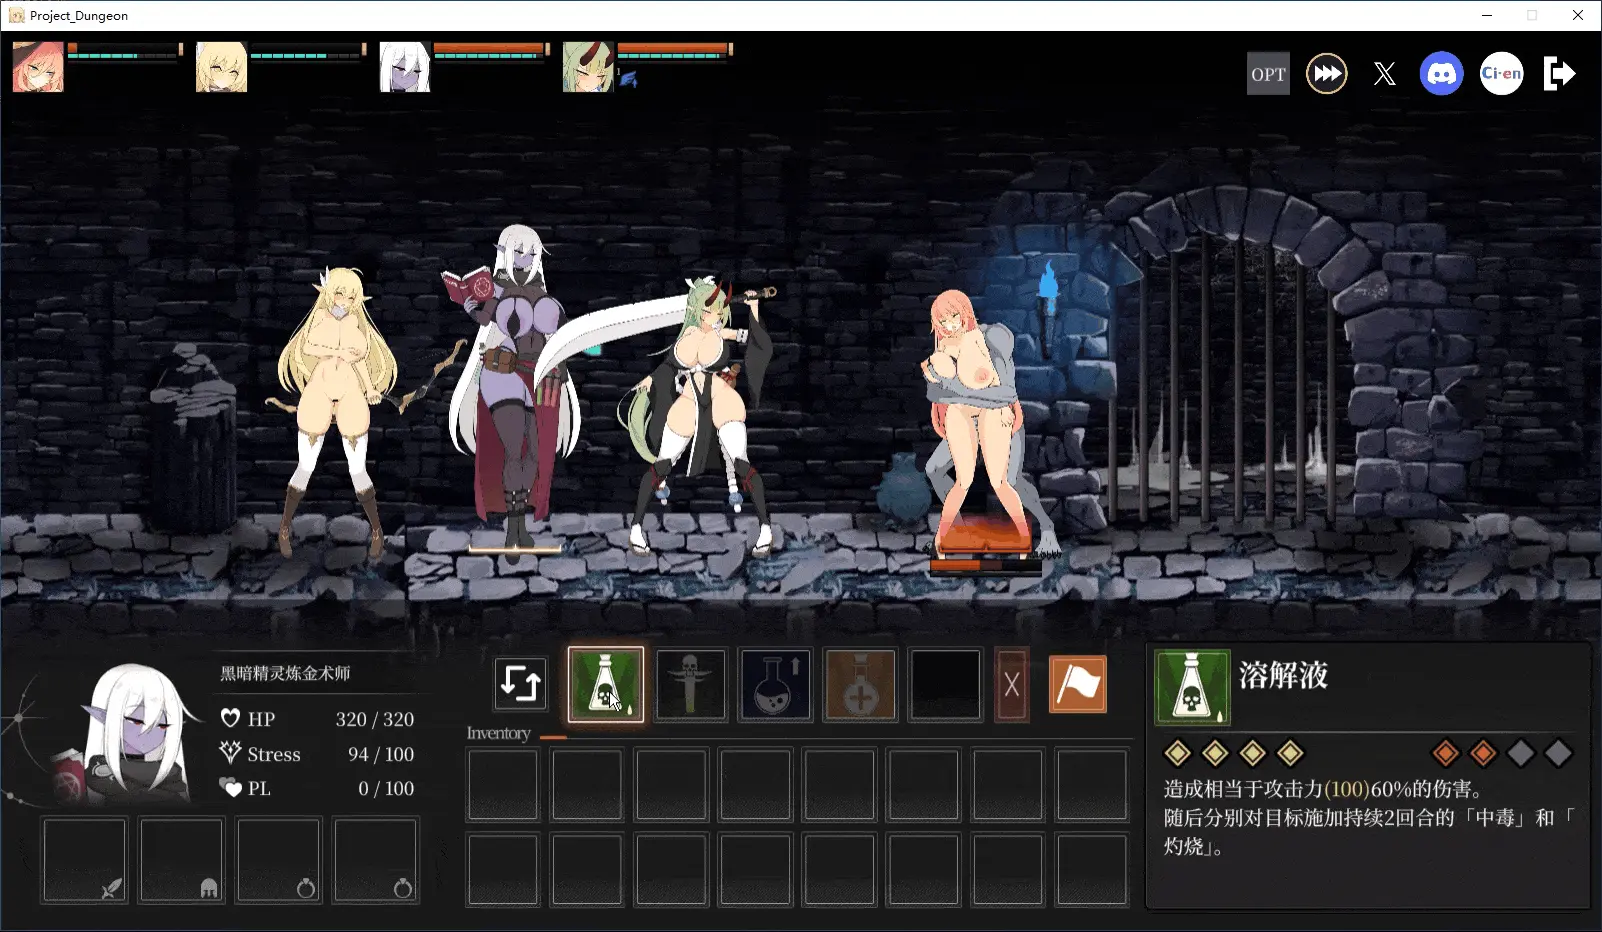Click the dark elf alchemist large portrait
Viewport: 1602px width, 932px height.
[135, 733]
